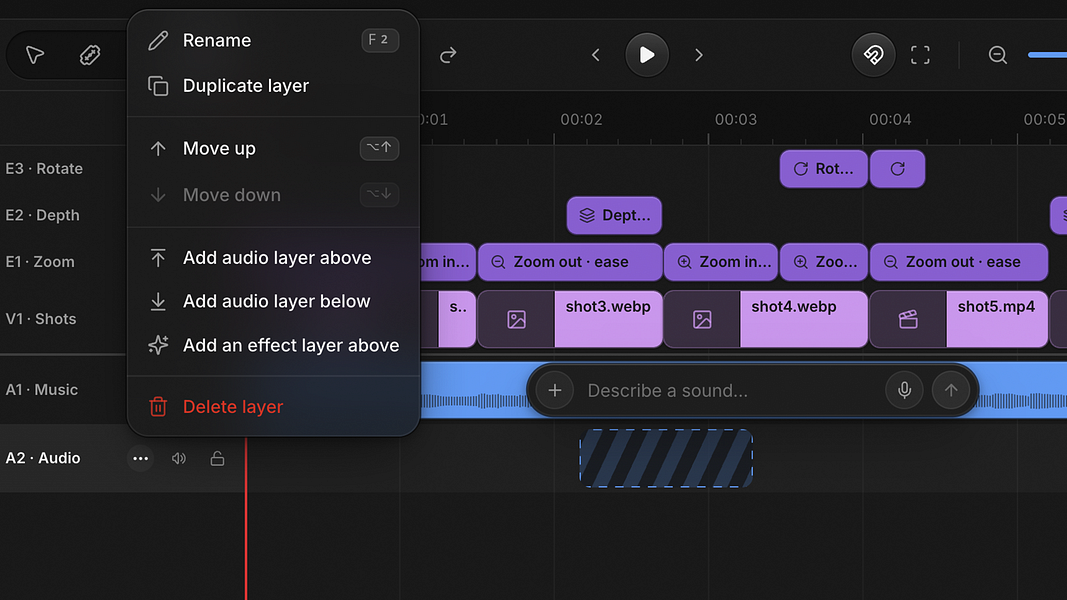
Task: Select the Zoom out · ease clip above shot5.mp4
Action: 959,262
